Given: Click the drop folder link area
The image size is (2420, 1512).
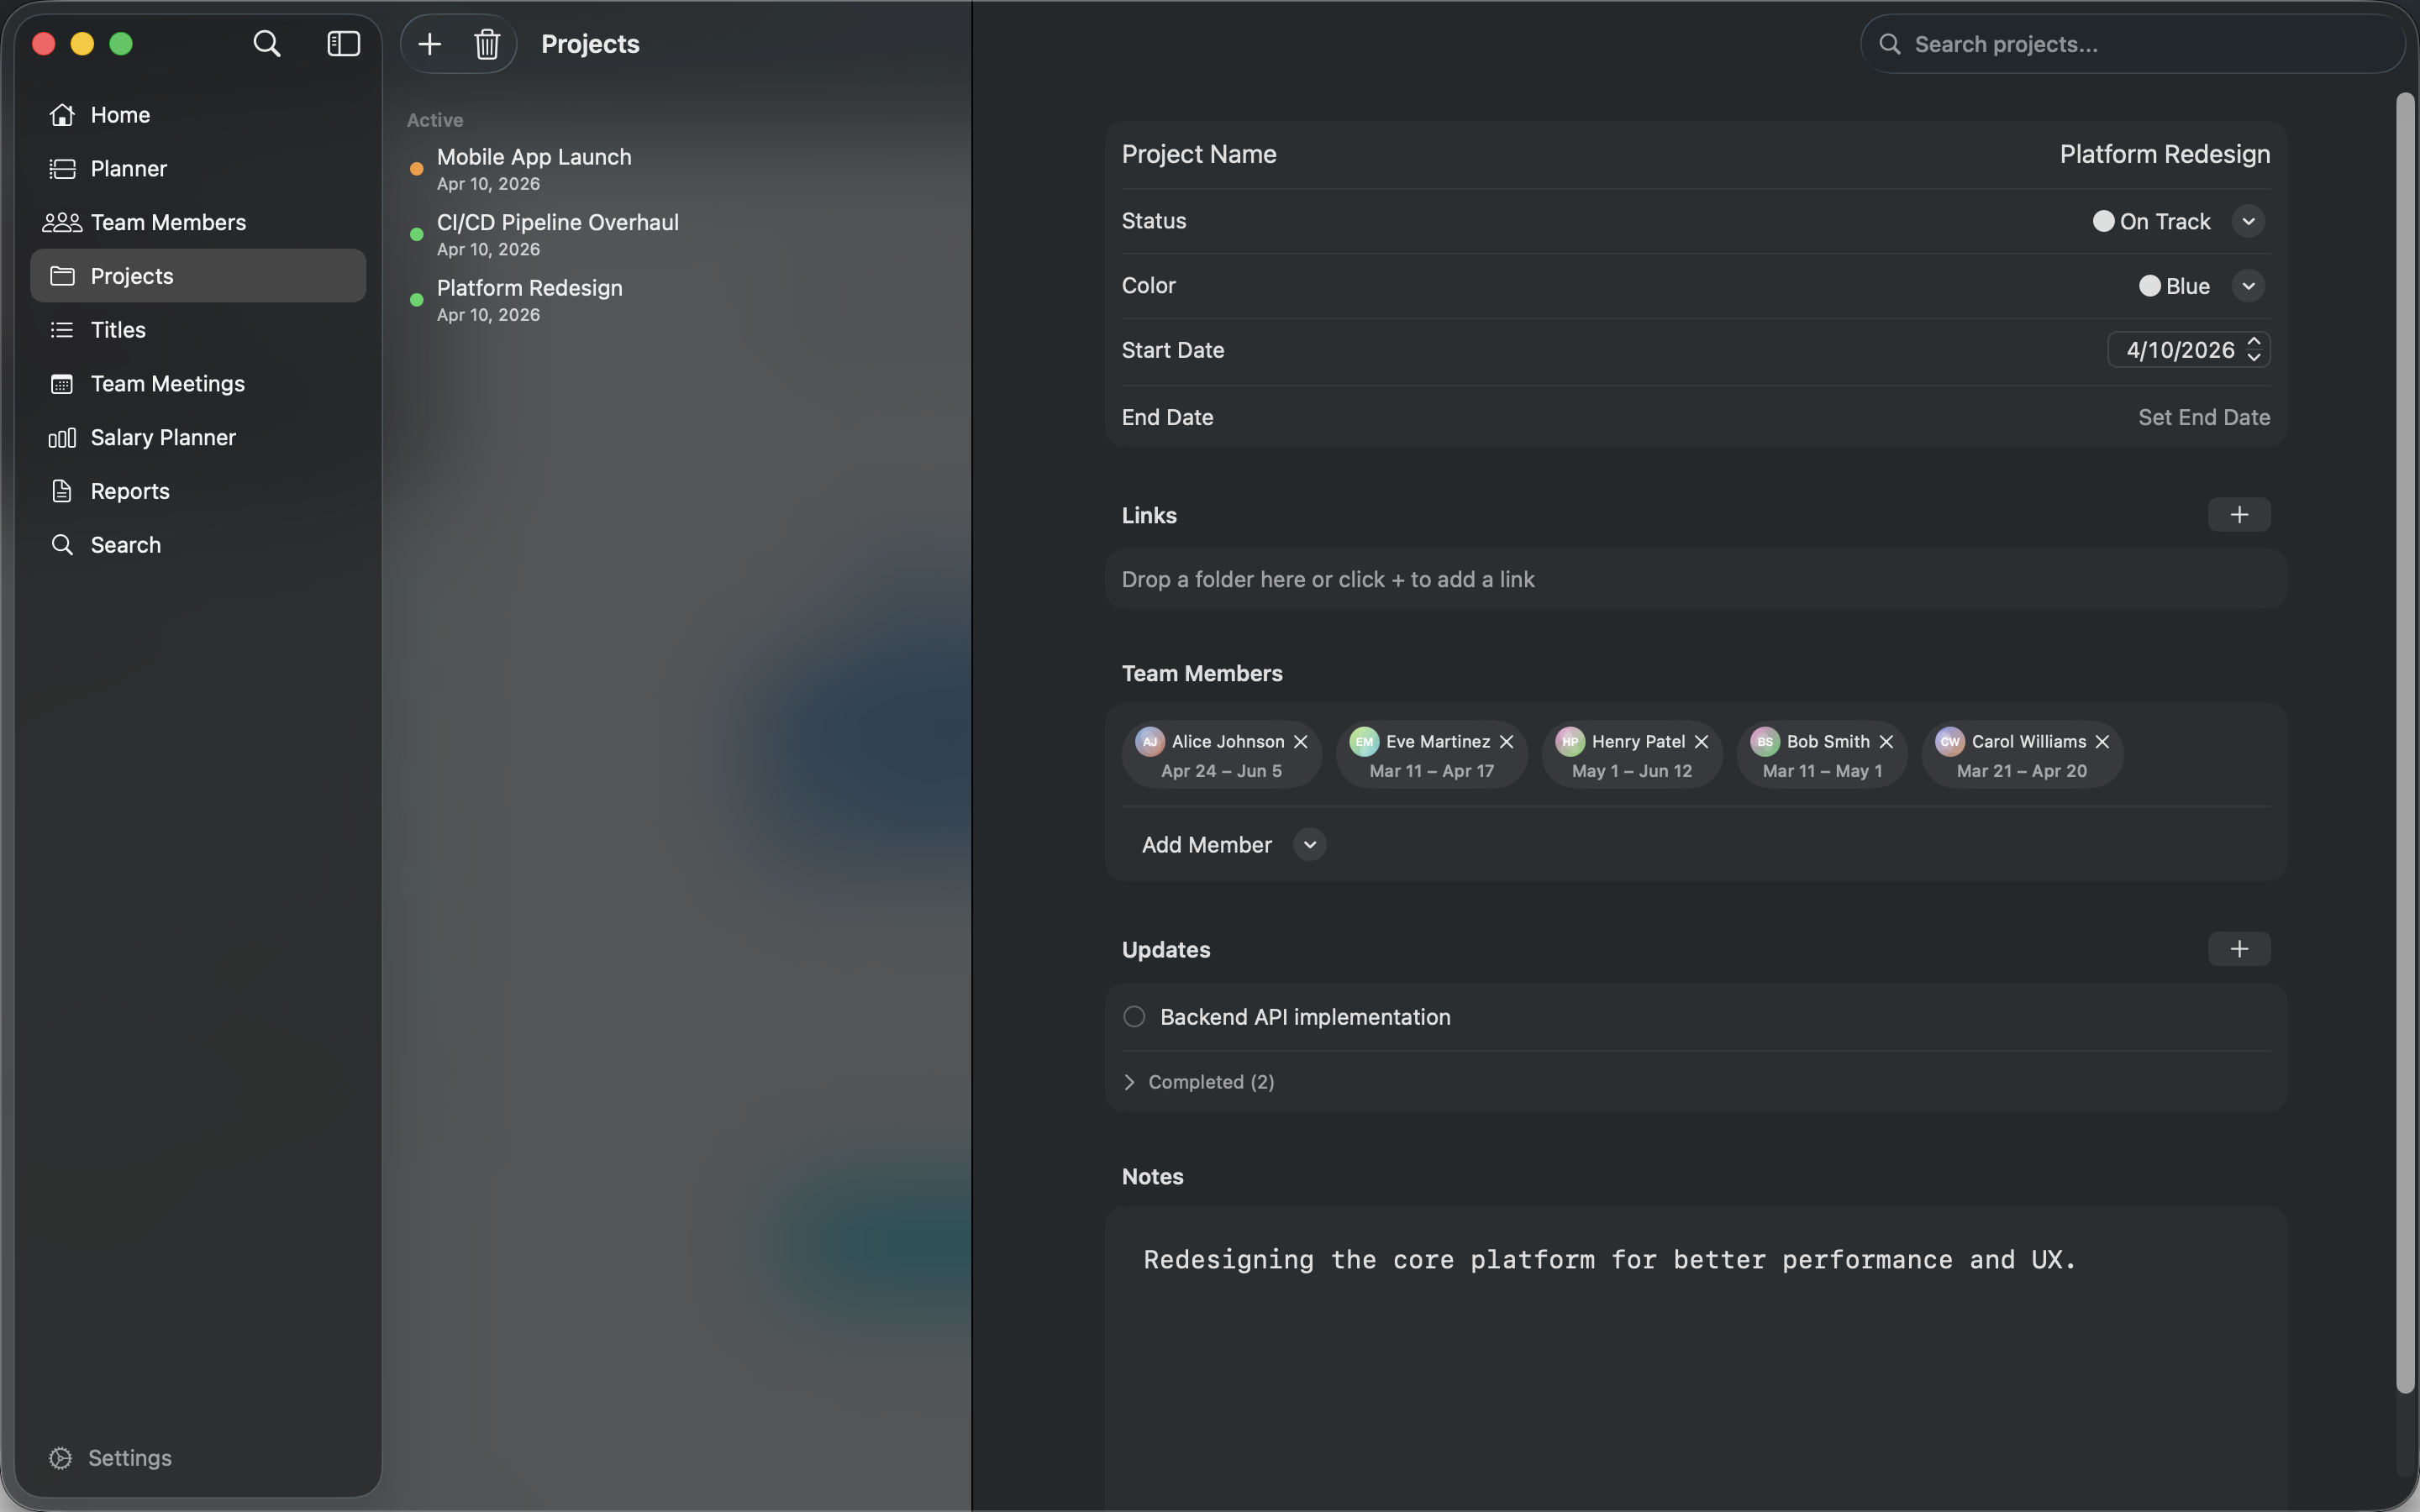Looking at the screenshot, I should (x=1696, y=580).
